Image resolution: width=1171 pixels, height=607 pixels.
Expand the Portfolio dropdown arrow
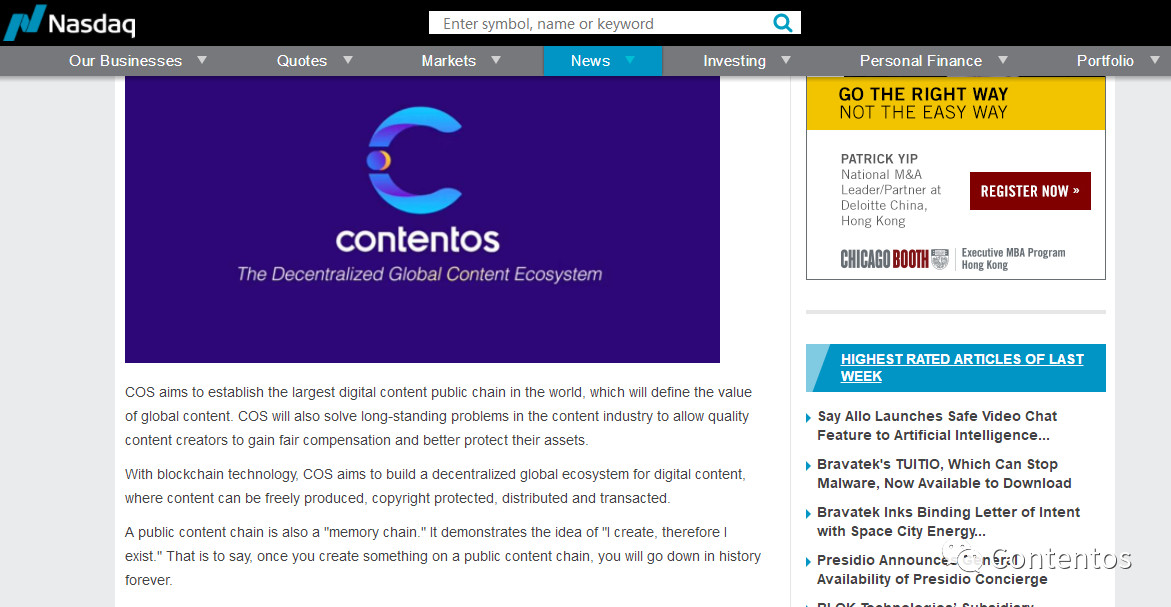pyautogui.click(x=1155, y=60)
